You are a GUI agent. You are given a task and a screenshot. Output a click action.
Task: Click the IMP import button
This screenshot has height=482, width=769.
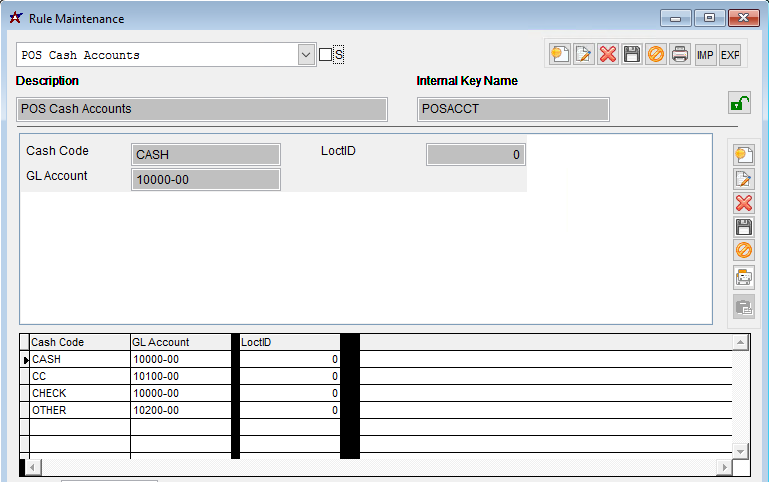pos(706,55)
